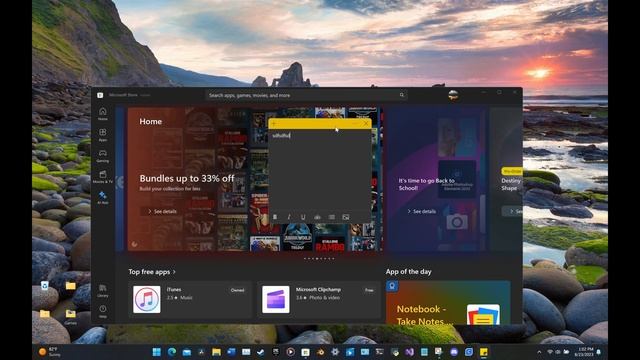The width and height of the screenshot is (640, 360).
Task: Toggle italic in sticky note
Action: tap(289, 217)
